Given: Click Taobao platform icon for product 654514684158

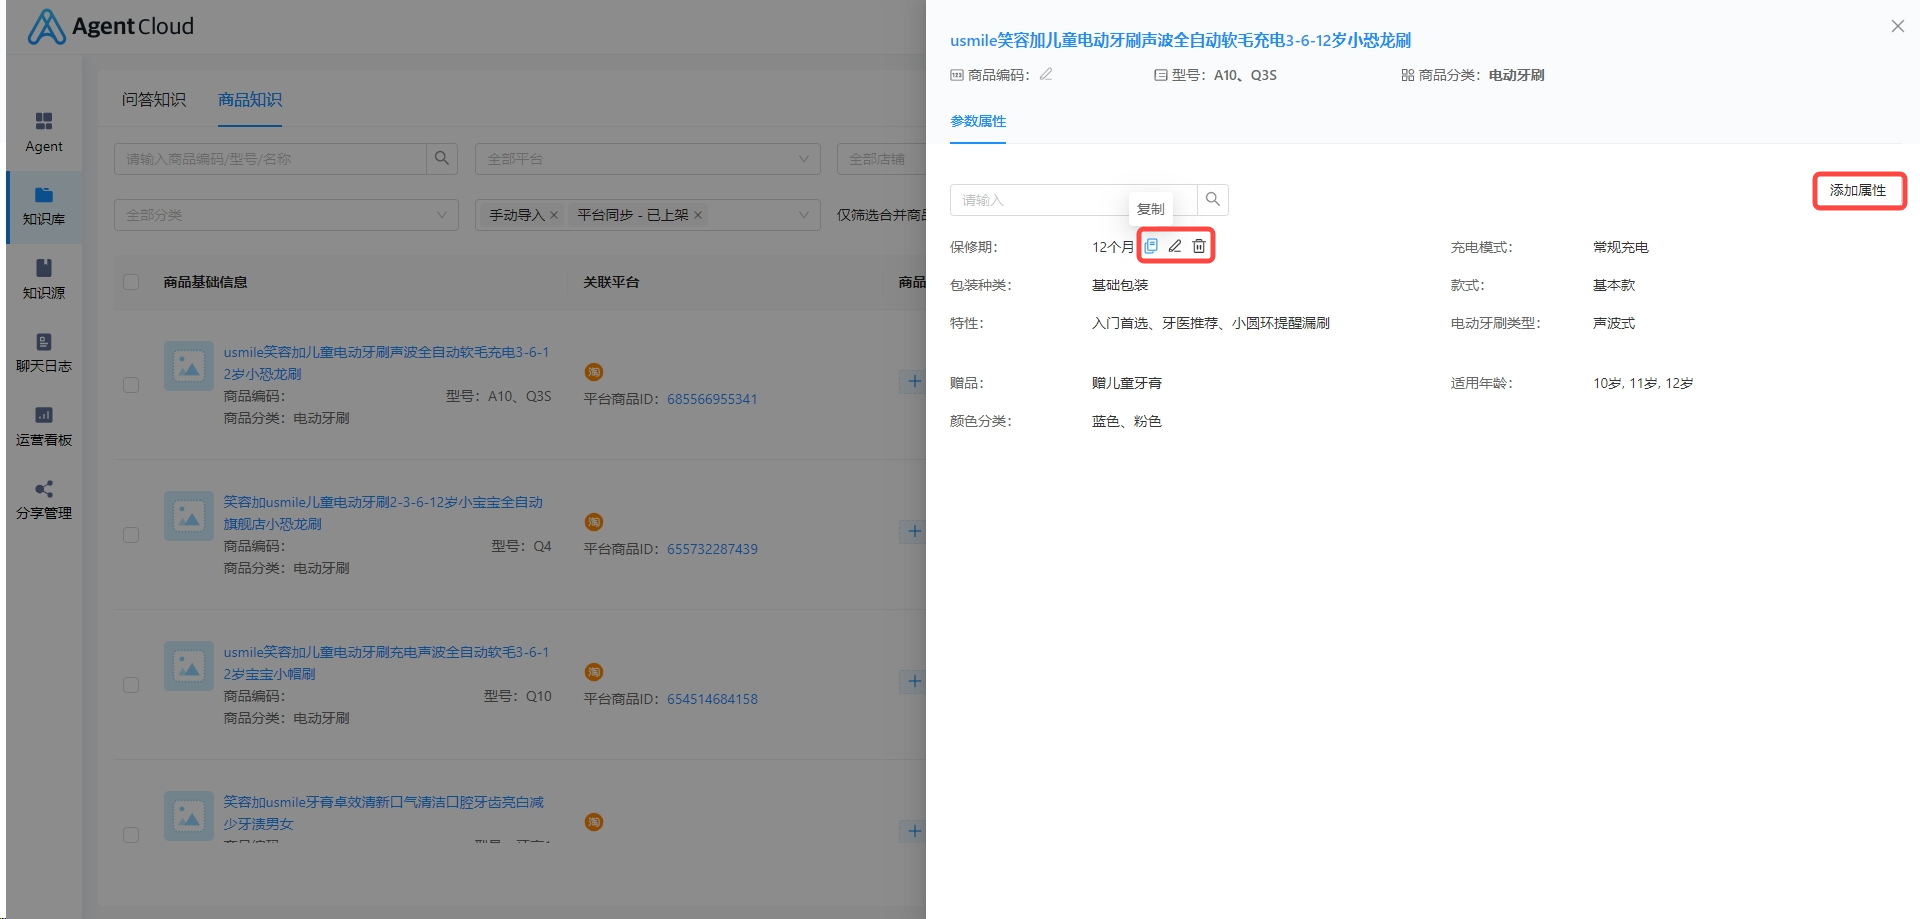Looking at the screenshot, I should coord(594,672).
